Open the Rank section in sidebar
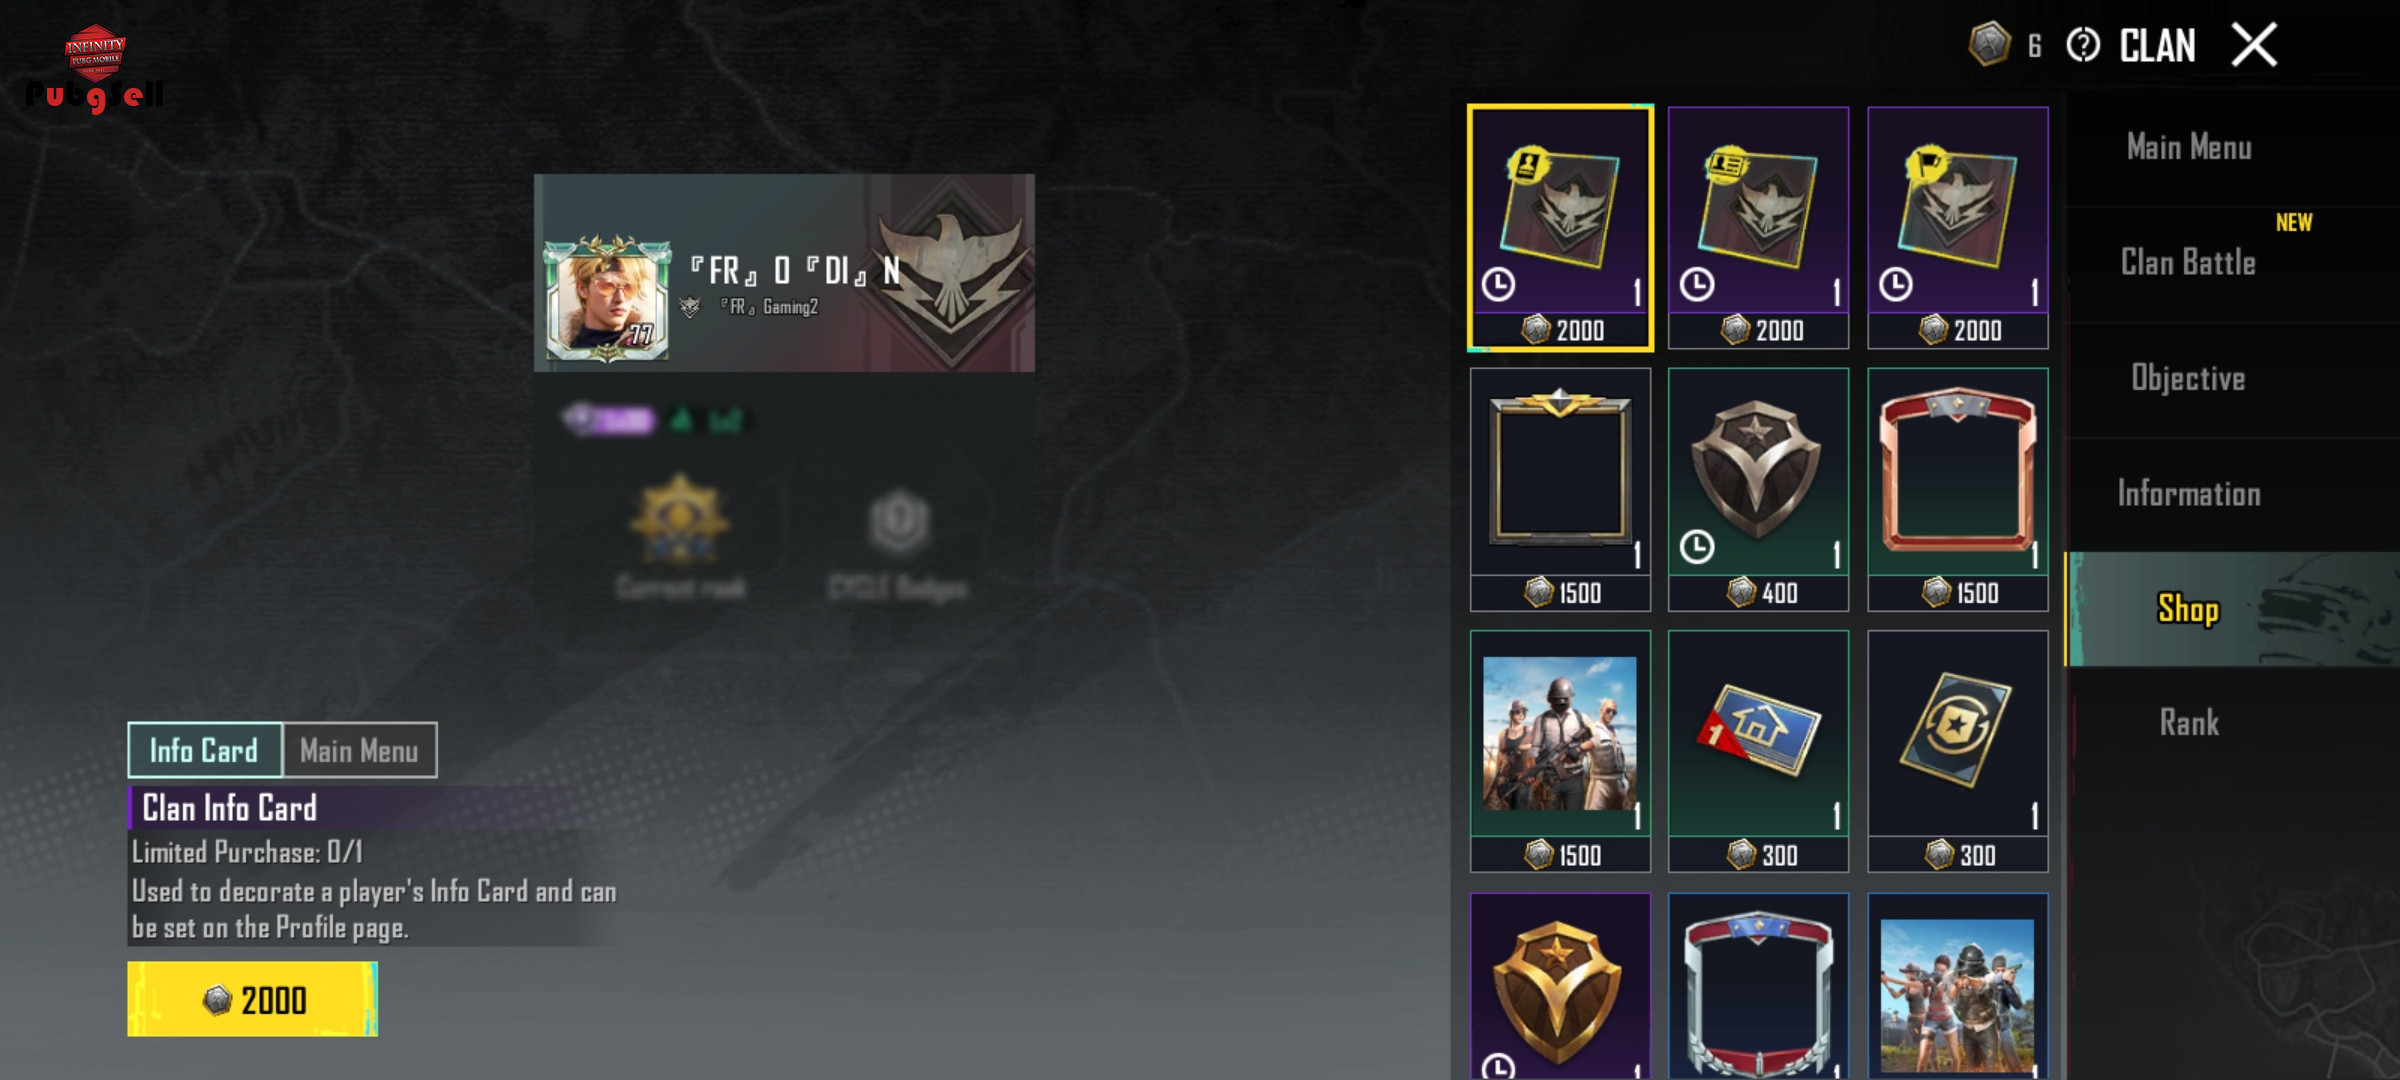 2189,723
